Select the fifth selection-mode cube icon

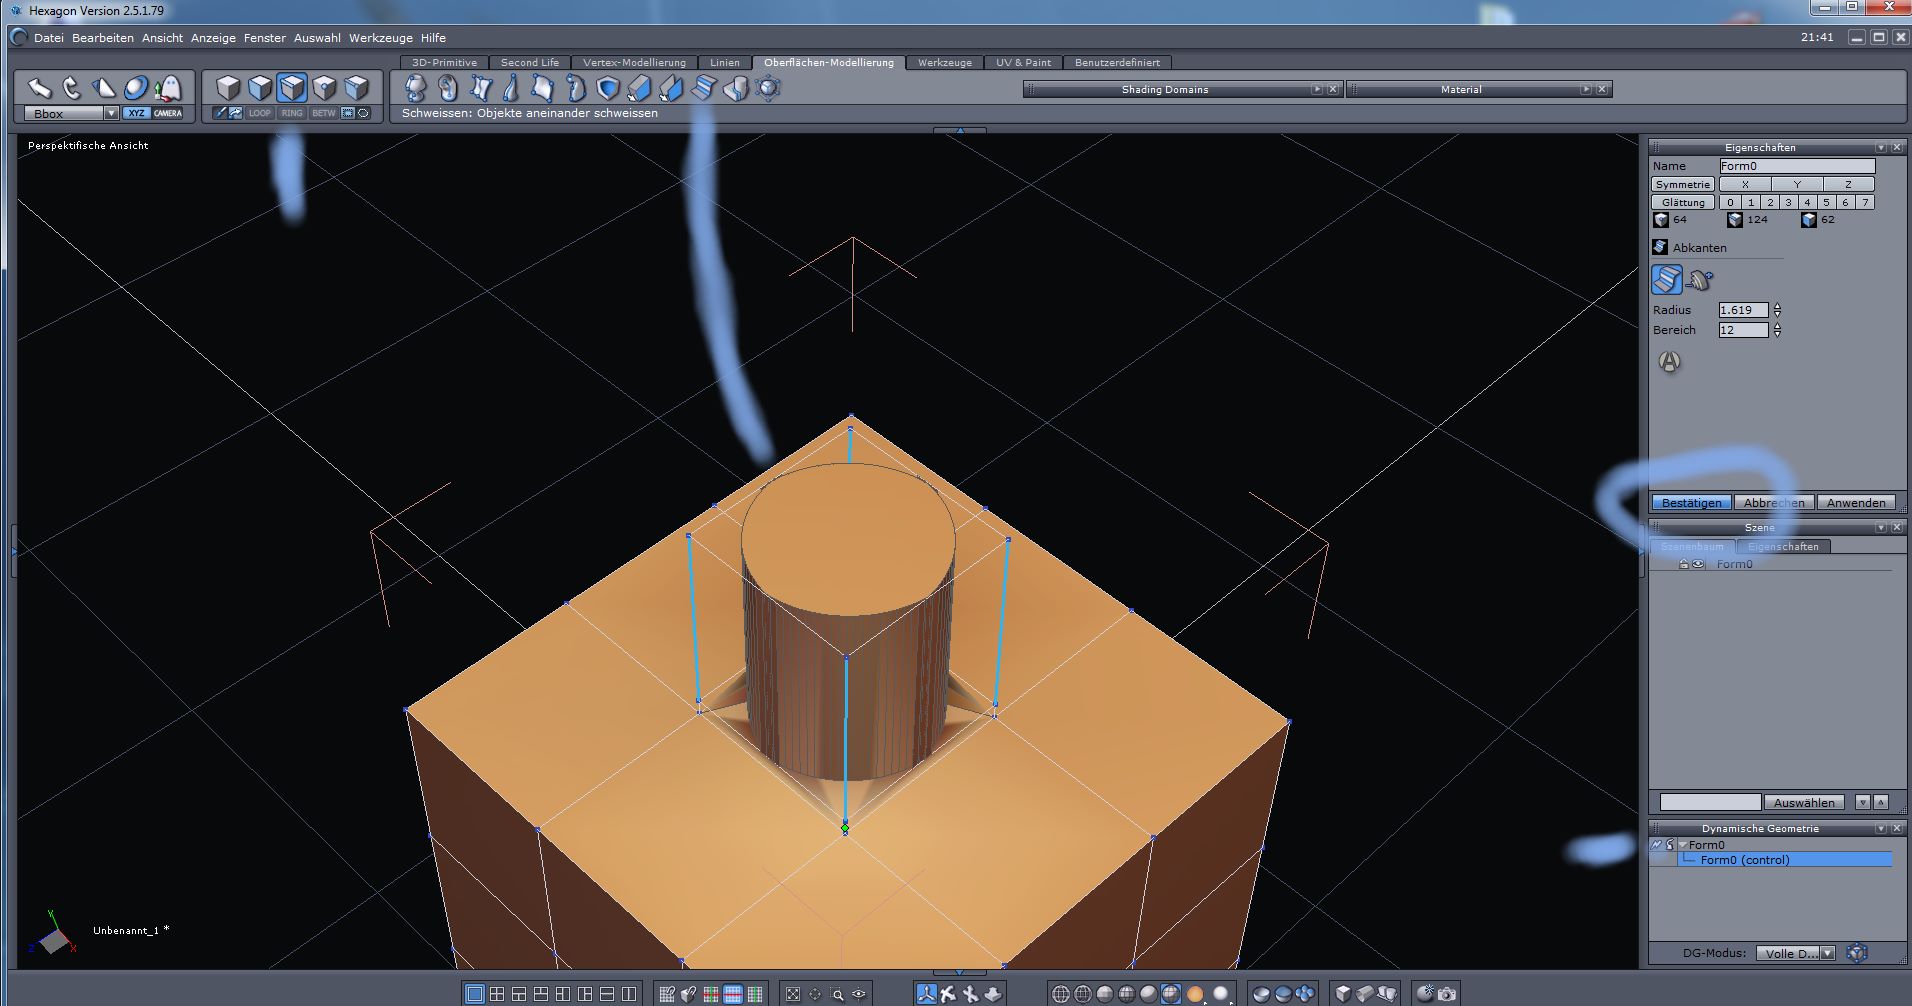356,88
